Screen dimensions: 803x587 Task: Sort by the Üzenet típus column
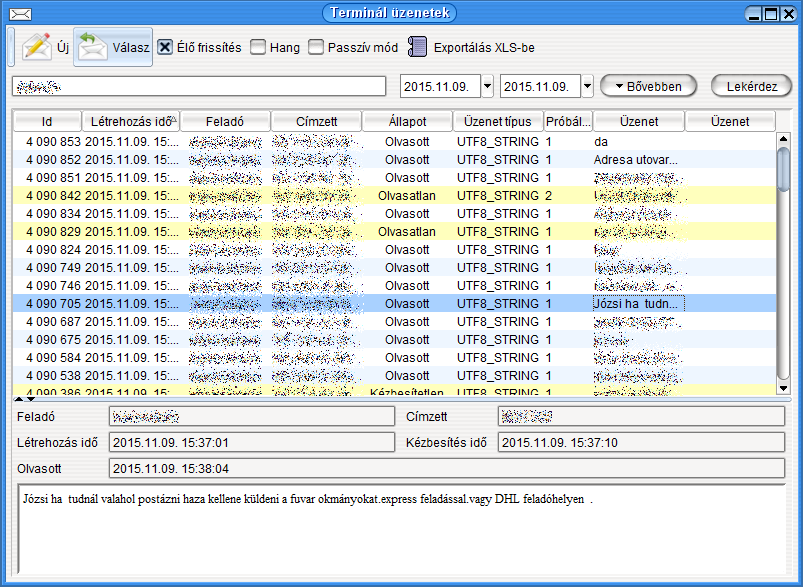point(497,121)
